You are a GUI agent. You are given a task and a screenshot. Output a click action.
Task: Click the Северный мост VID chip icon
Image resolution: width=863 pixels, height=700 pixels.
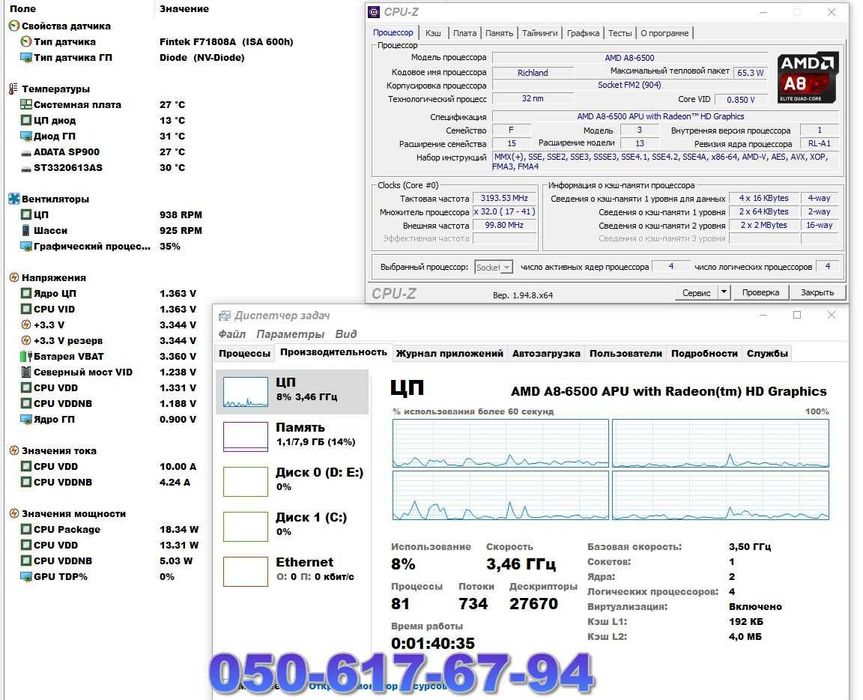click(25, 372)
